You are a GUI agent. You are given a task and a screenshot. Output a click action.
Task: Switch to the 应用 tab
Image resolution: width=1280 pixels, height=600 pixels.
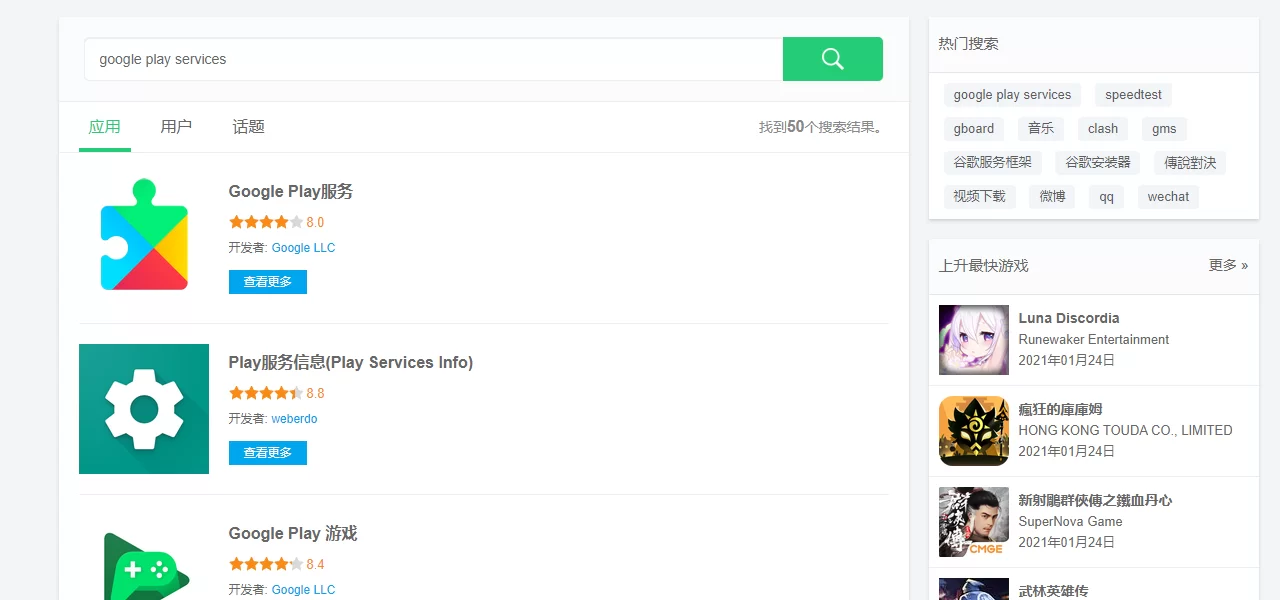(x=105, y=127)
